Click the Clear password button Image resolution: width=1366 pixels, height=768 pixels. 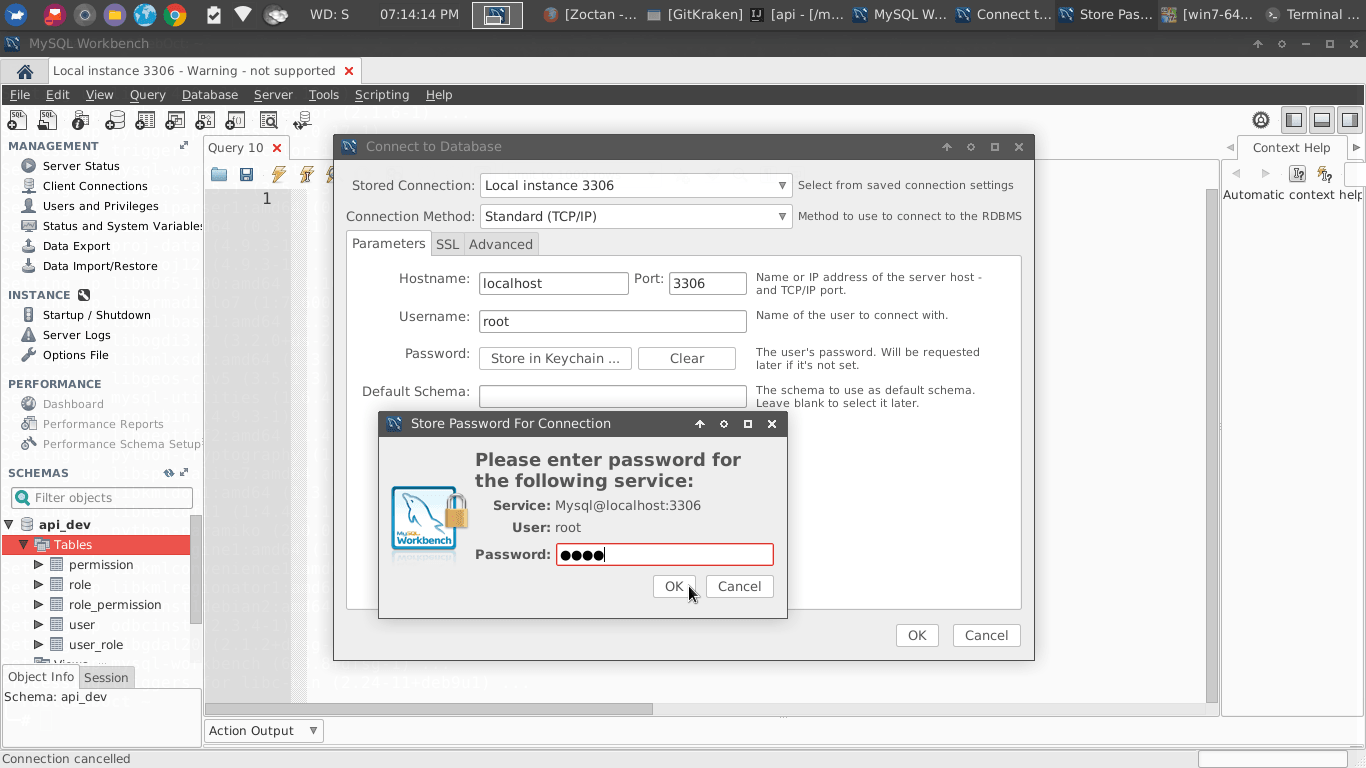click(x=686, y=358)
